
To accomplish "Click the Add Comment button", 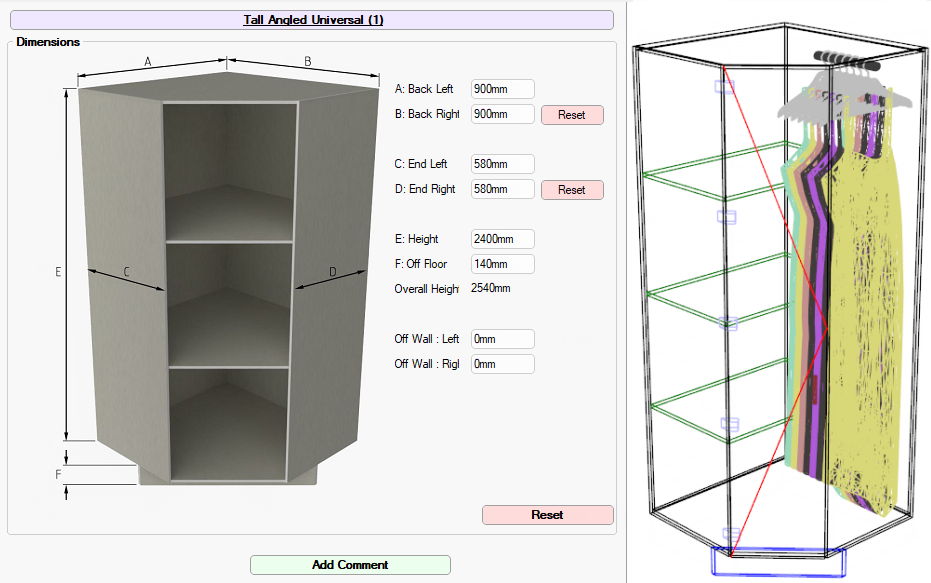I will (350, 565).
